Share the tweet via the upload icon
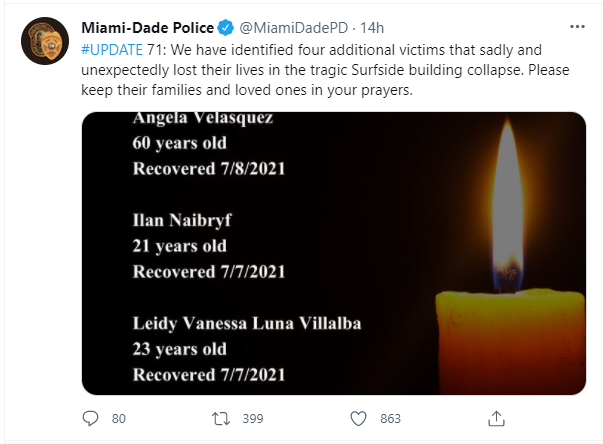 496,418
